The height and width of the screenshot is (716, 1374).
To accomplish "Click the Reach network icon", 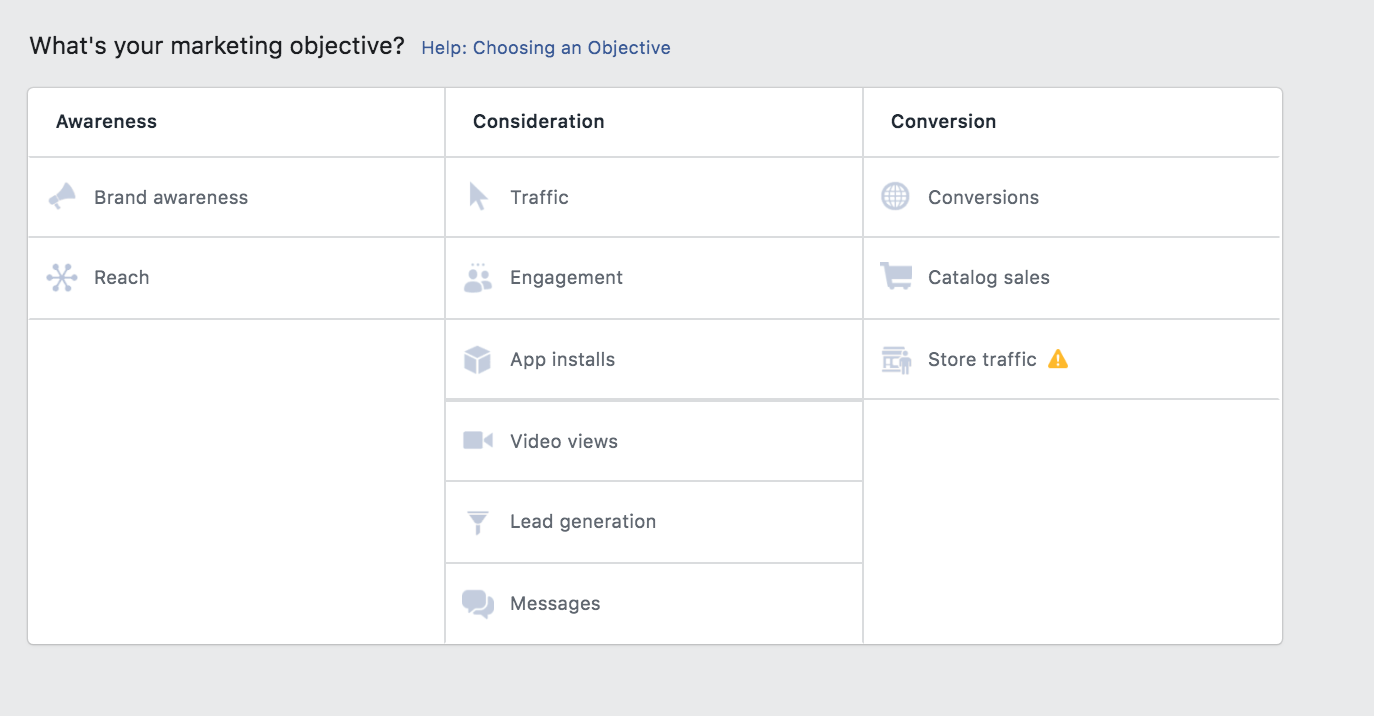I will click(x=62, y=278).
